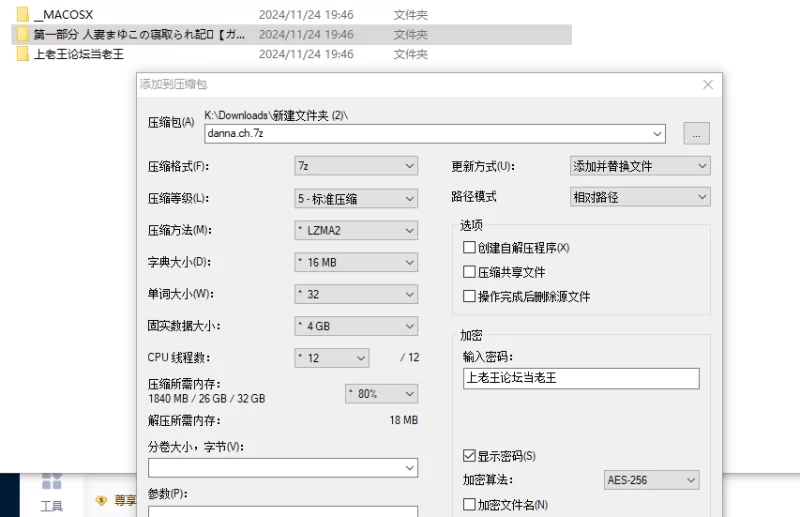The width and height of the screenshot is (800, 517).
Task: Select the _MACOSX folder icon
Action: 22,14
